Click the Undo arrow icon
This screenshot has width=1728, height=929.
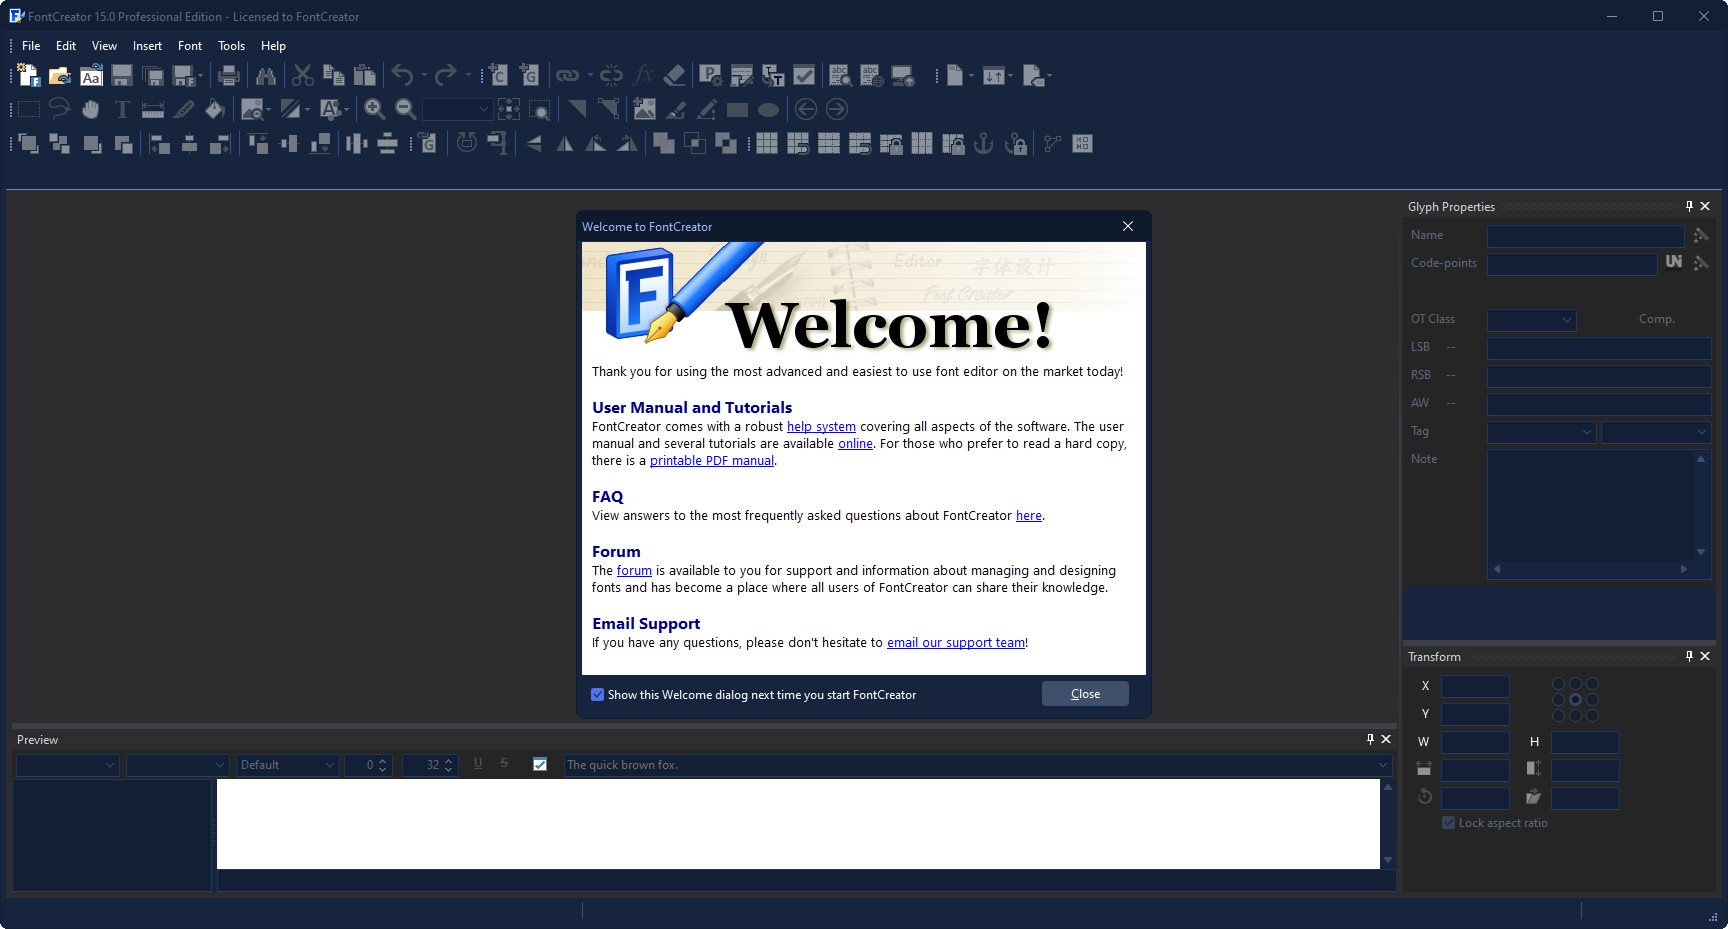point(402,75)
